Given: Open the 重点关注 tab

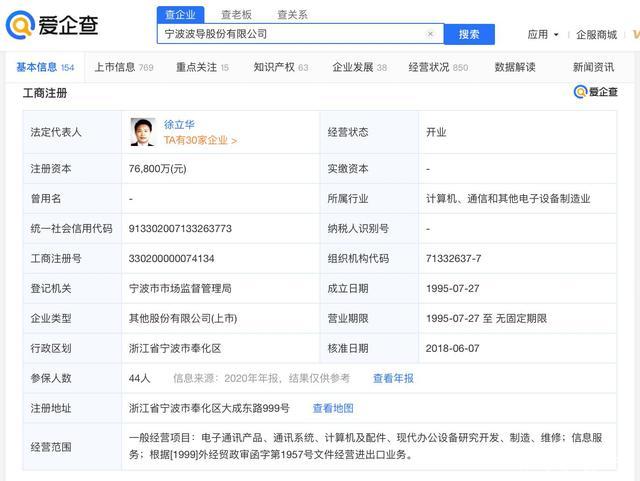Looking at the screenshot, I should coord(202,67).
